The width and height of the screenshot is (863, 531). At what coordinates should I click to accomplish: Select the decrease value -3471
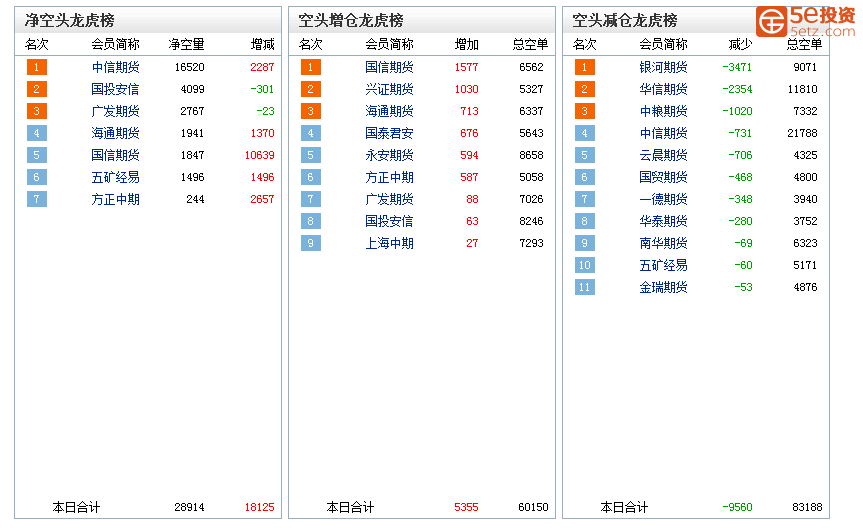pyautogui.click(x=738, y=67)
